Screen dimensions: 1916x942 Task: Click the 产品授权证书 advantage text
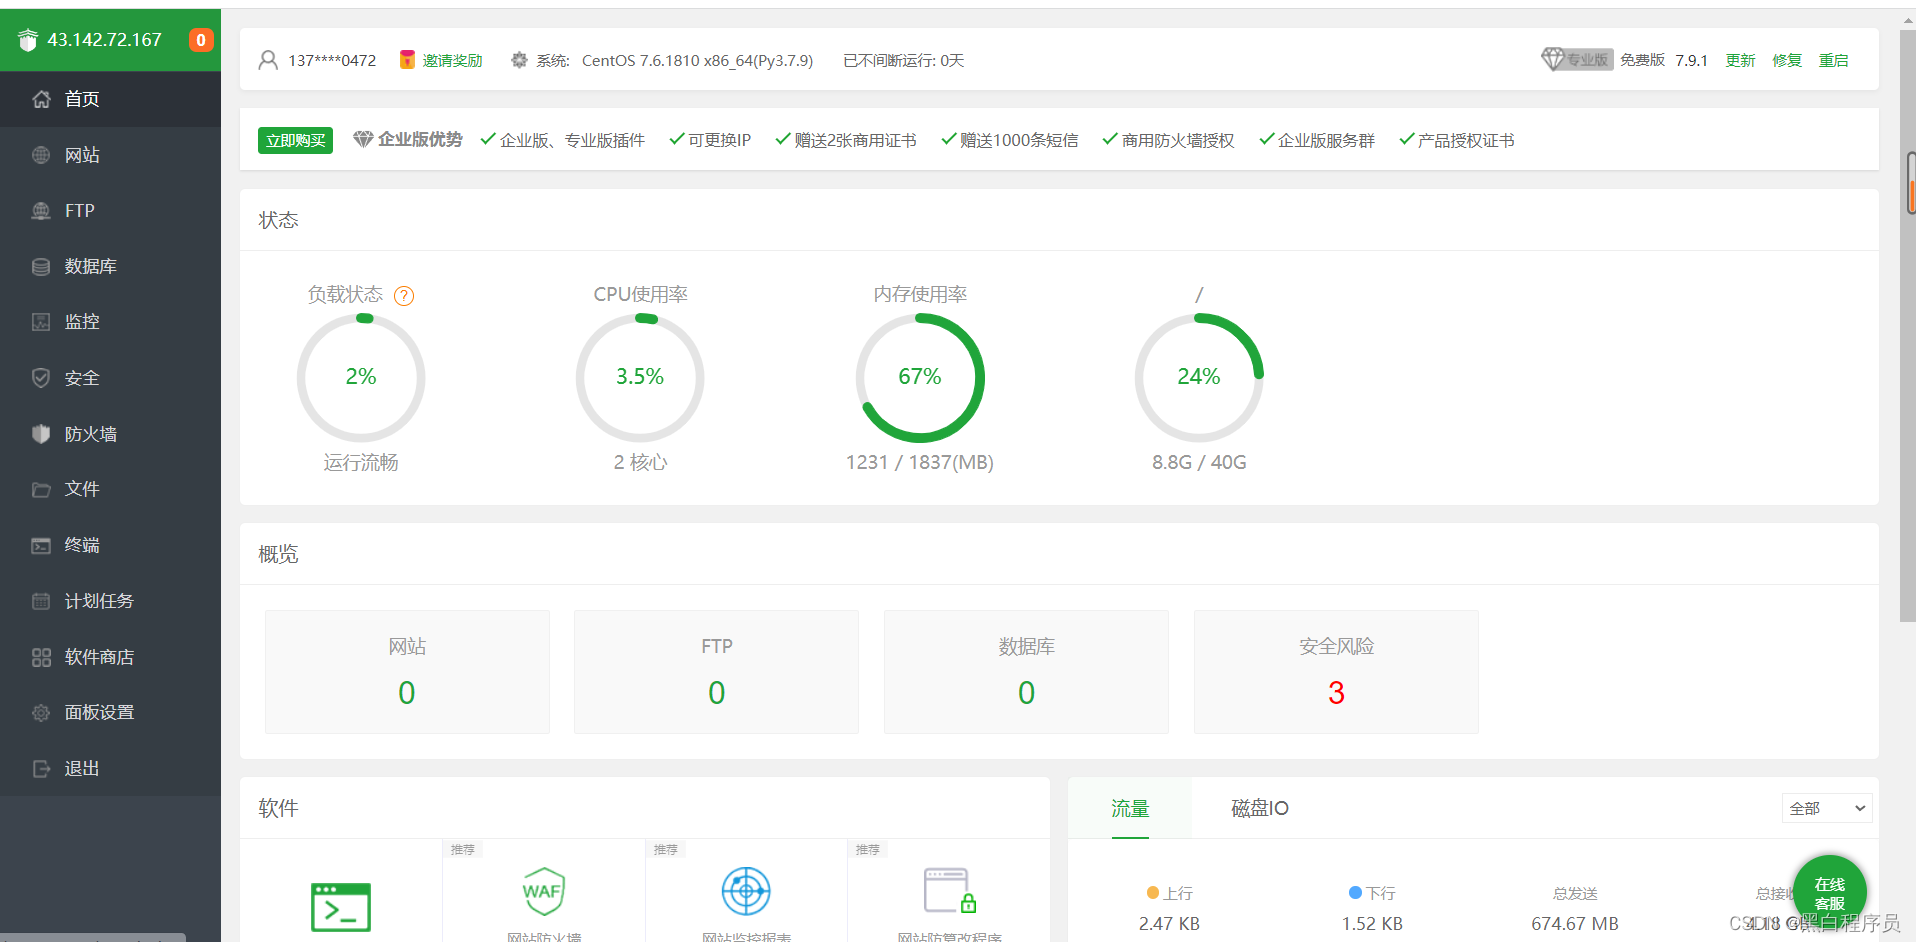(x=1466, y=140)
